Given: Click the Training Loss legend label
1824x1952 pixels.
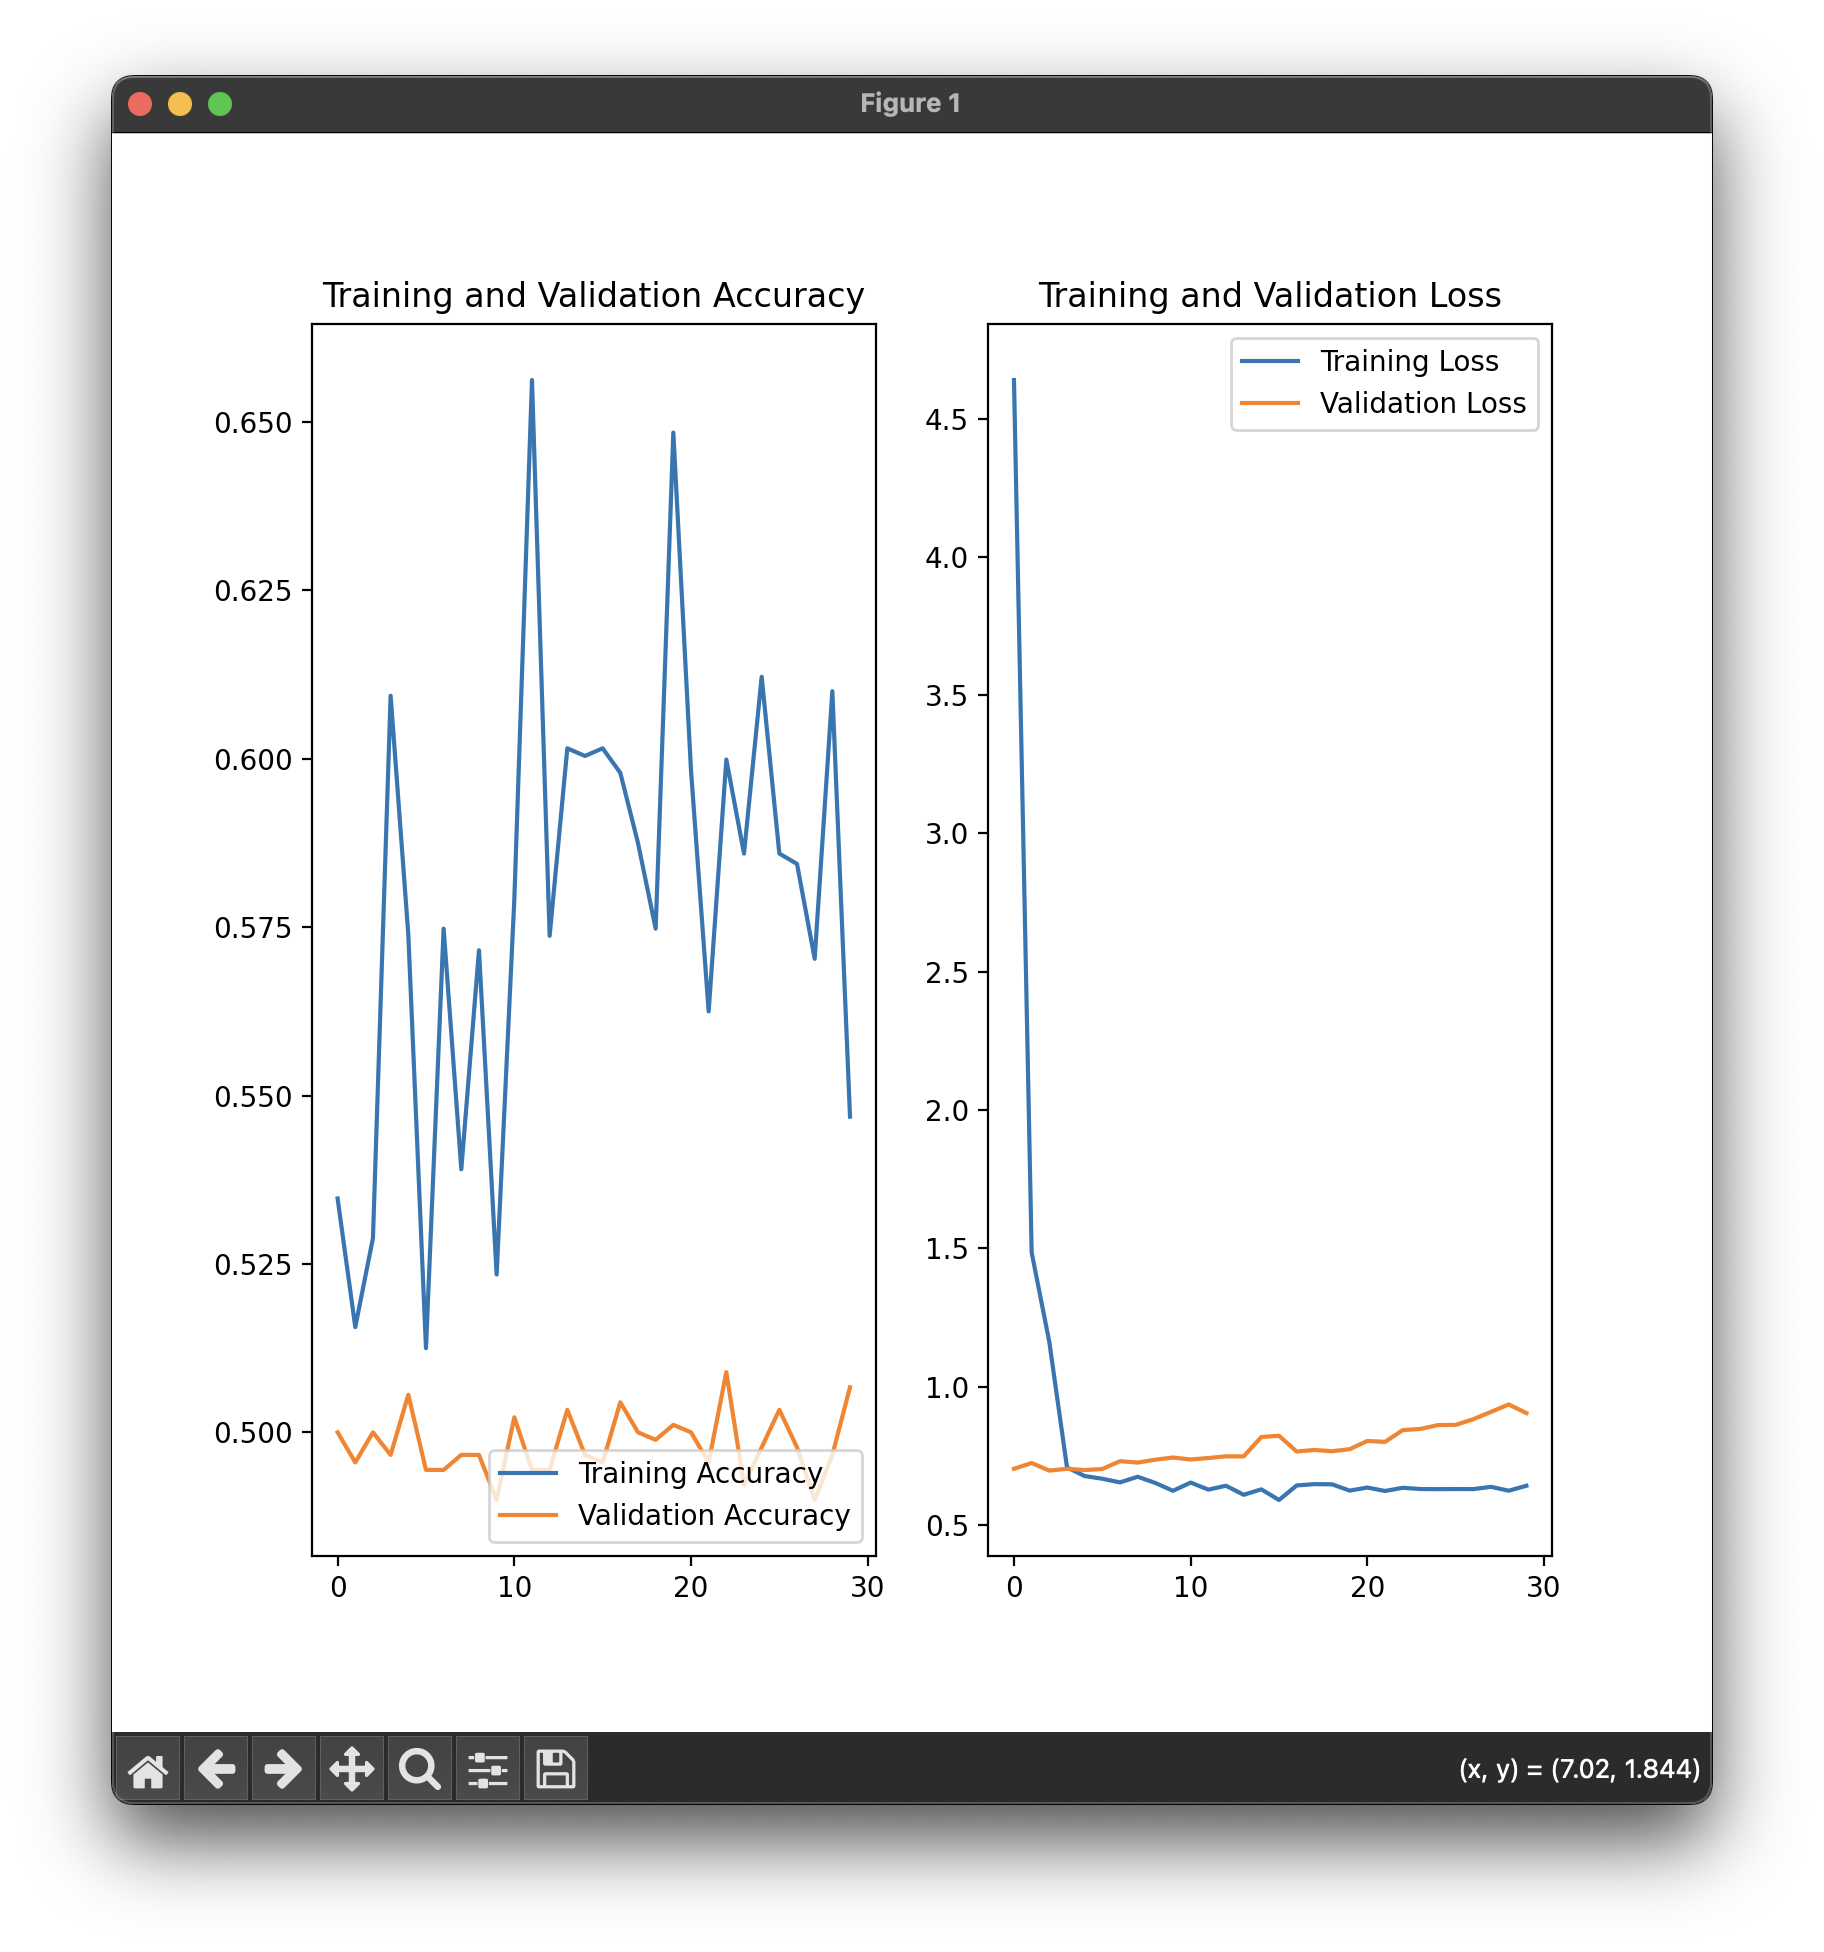Looking at the screenshot, I should pos(1409,361).
